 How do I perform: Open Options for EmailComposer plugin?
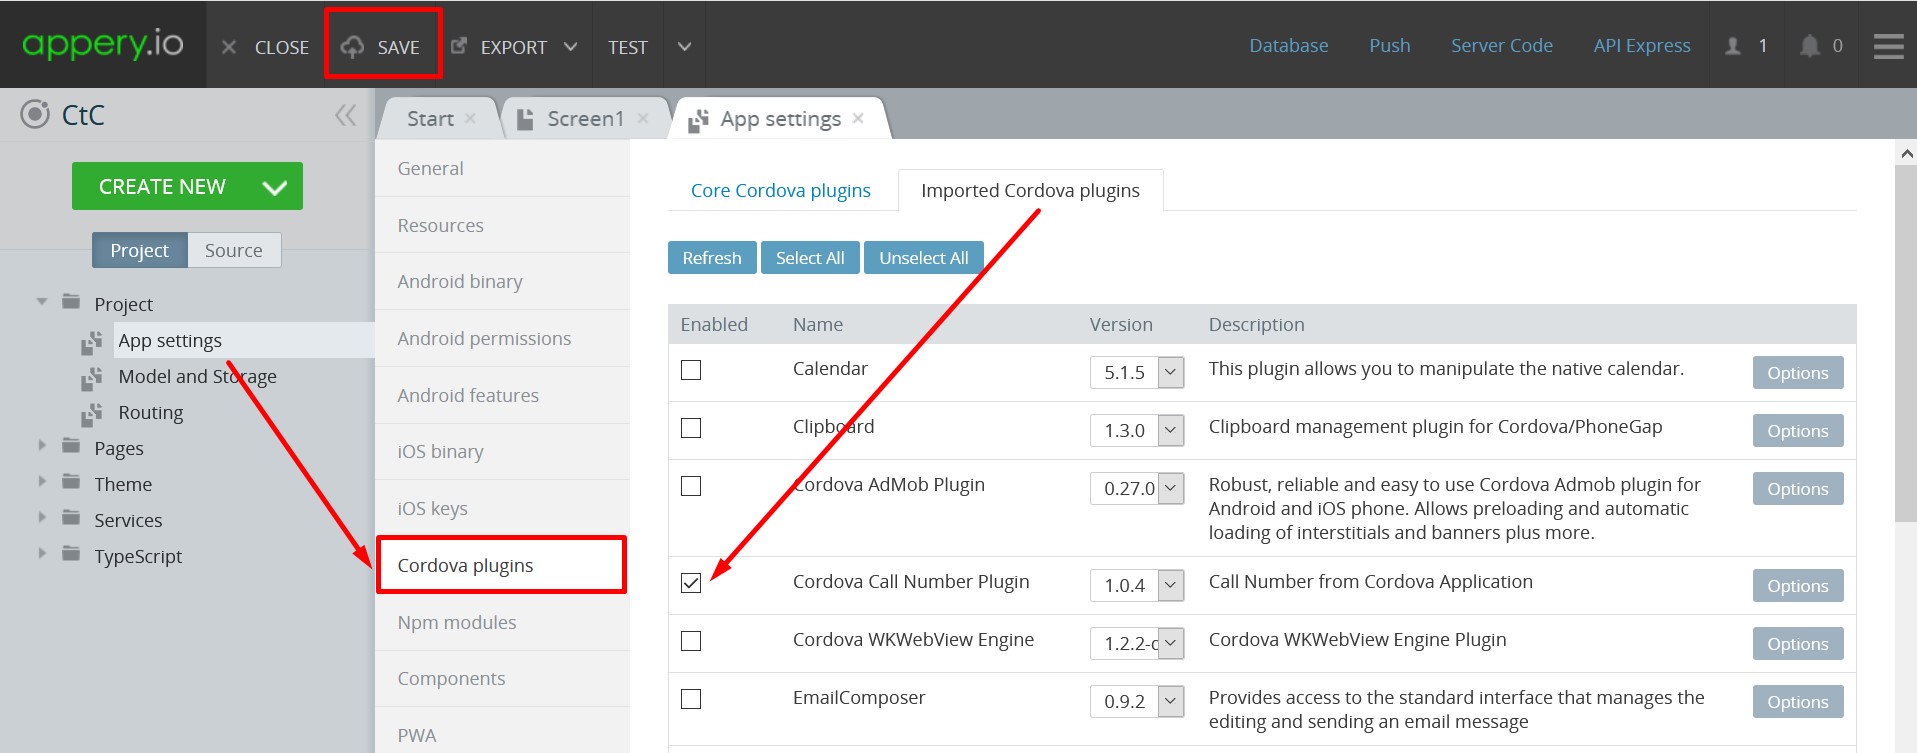pos(1798,701)
